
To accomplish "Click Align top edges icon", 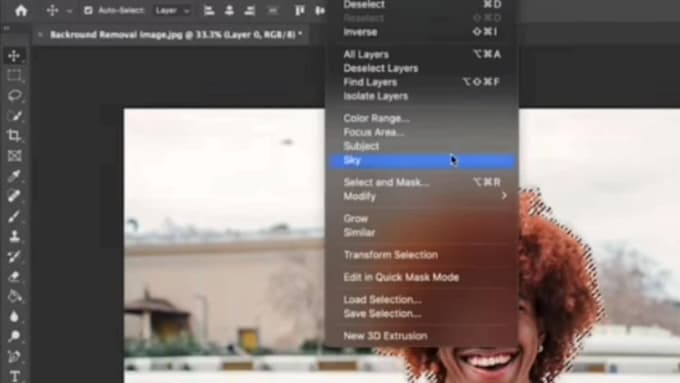I will [x=300, y=10].
